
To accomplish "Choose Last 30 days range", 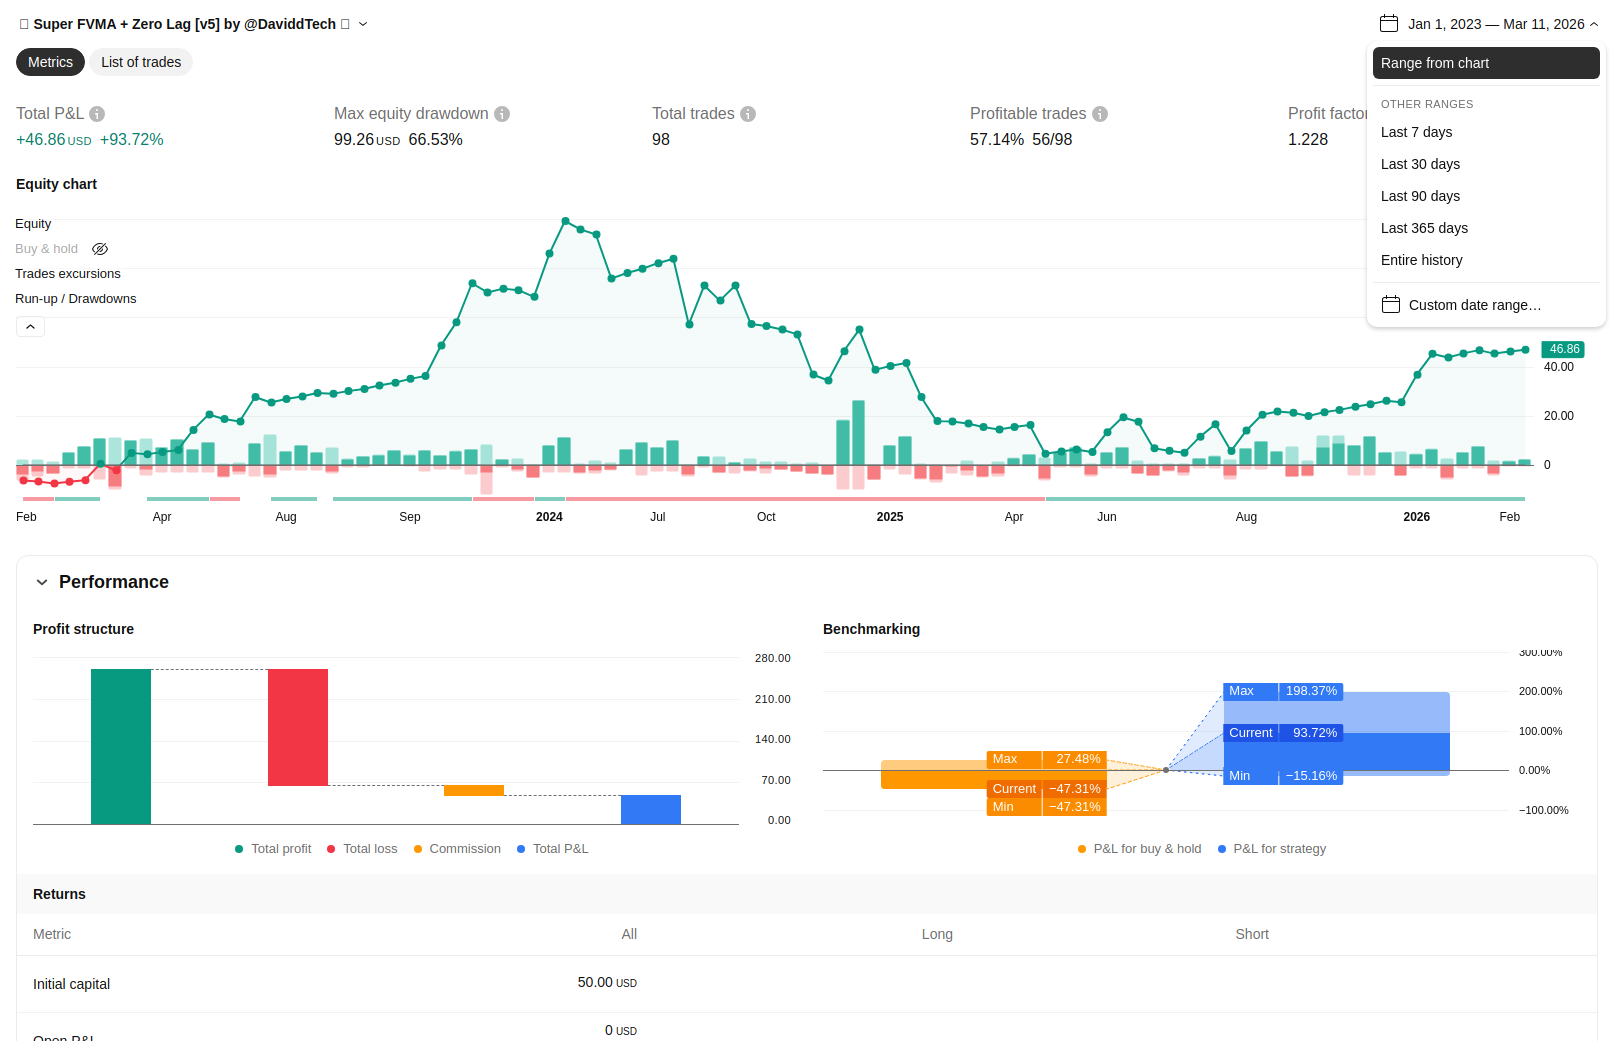I will coord(1420,164).
